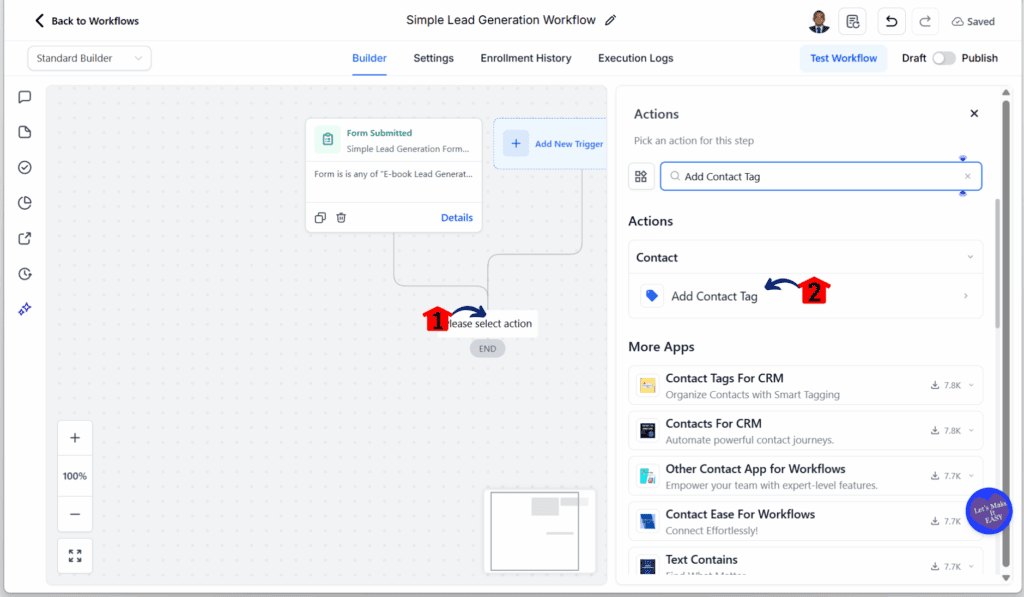Viewport: 1024px width, 597px height.
Task: Open the Execution Logs tab
Action: pos(635,58)
